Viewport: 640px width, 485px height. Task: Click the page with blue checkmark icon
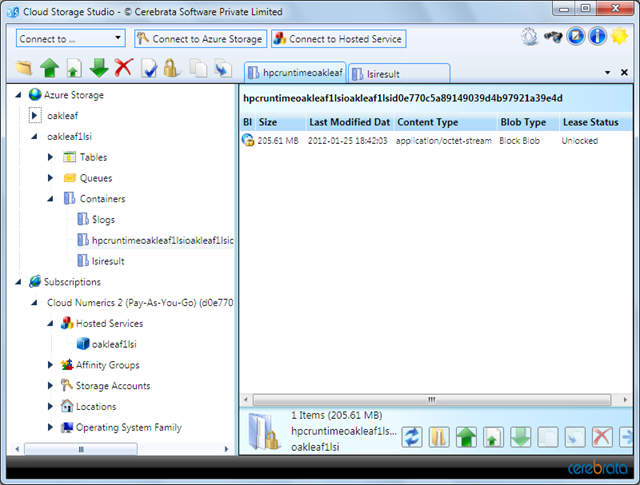click(x=149, y=68)
